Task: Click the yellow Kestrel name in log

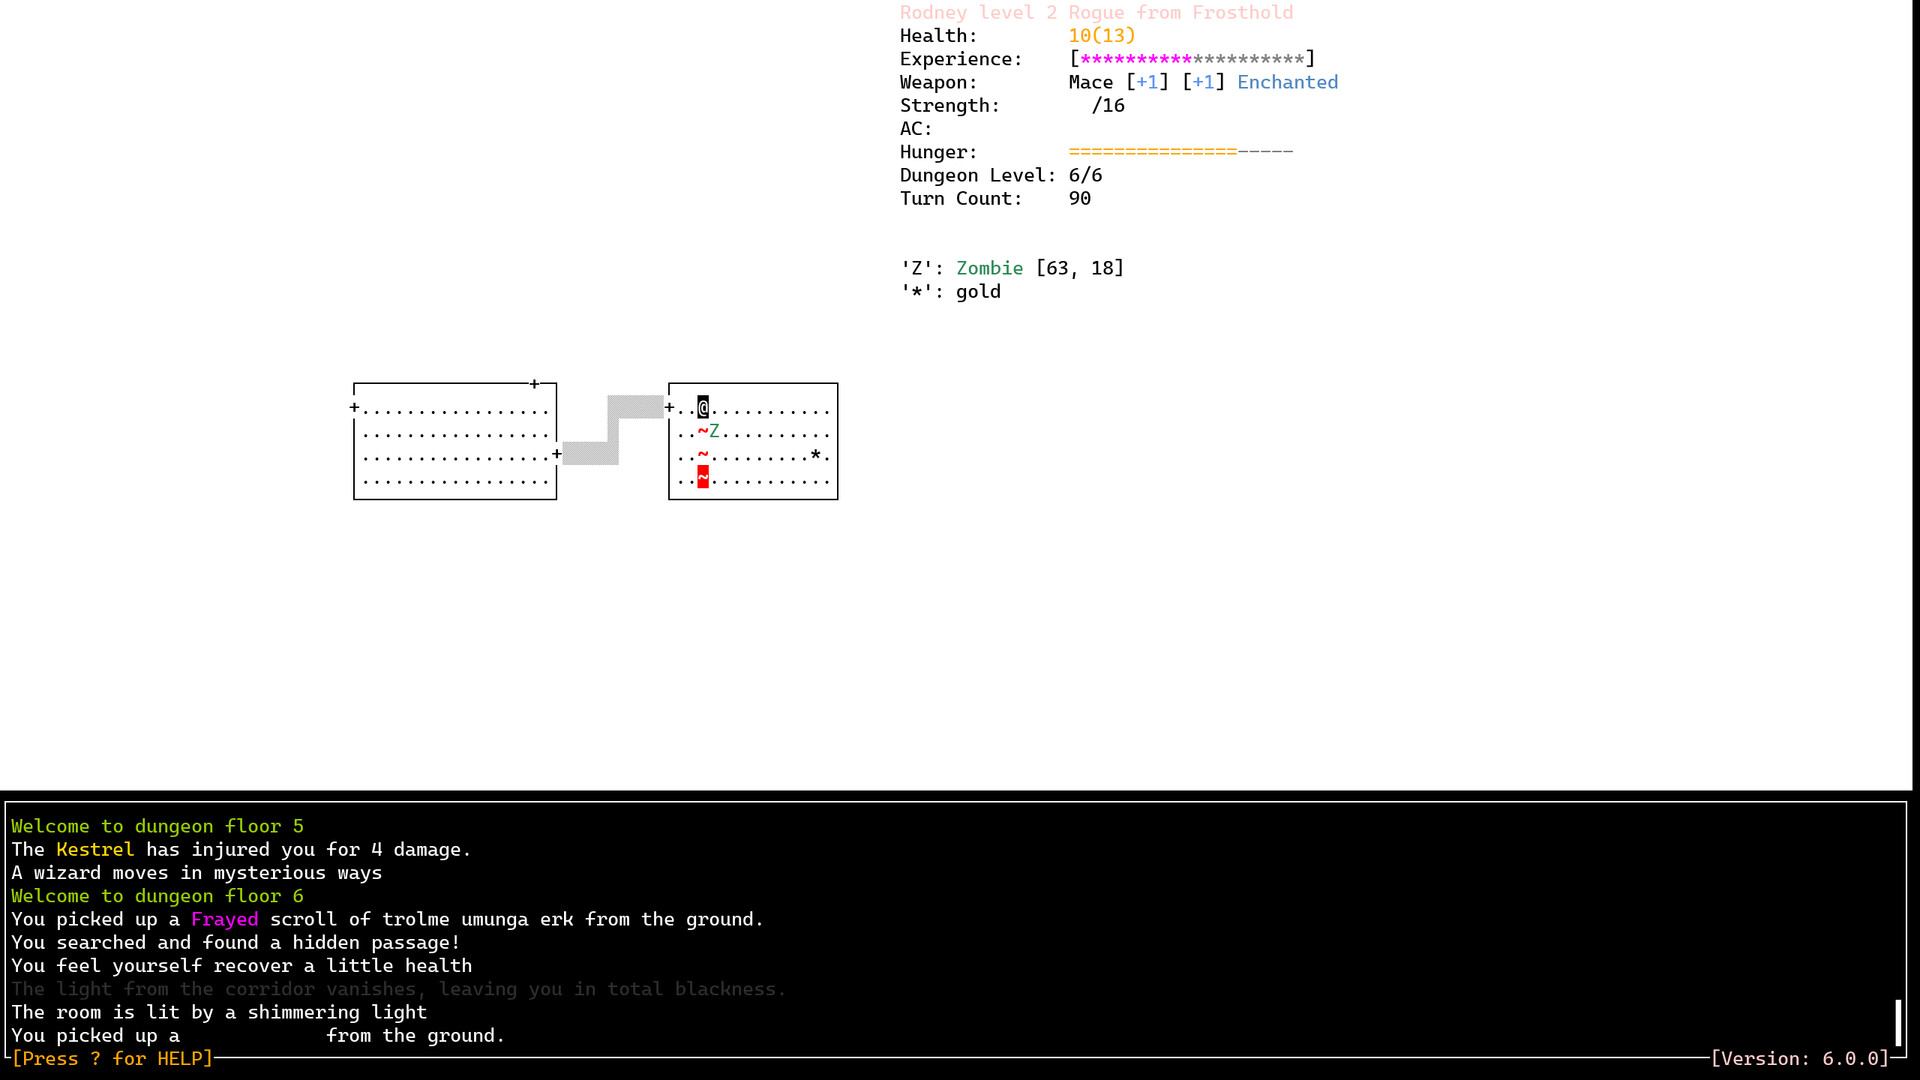Action: tap(95, 849)
